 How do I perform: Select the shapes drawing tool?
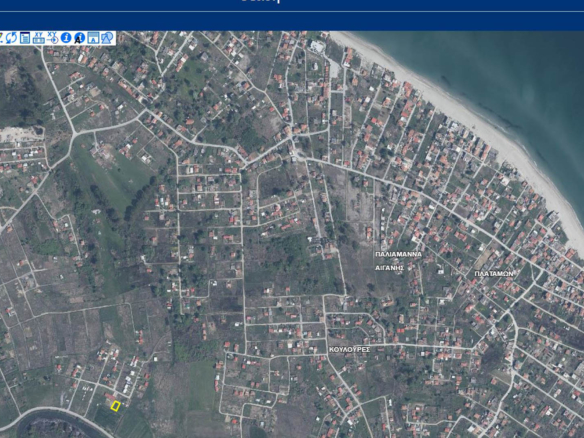click(107, 38)
